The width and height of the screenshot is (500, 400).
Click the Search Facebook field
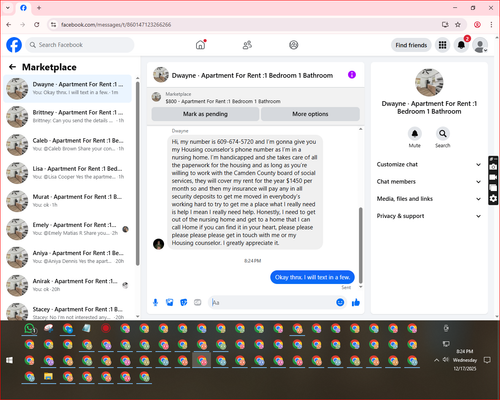(x=80, y=45)
